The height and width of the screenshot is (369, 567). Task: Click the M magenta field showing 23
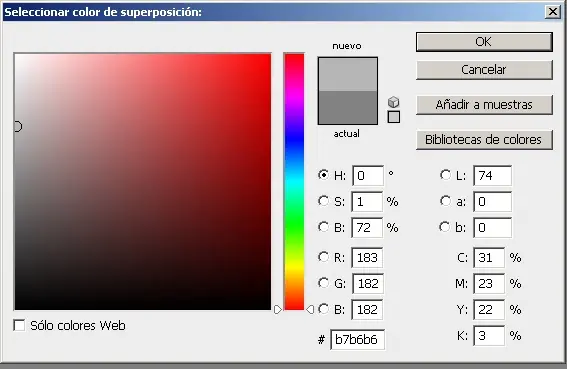click(489, 284)
